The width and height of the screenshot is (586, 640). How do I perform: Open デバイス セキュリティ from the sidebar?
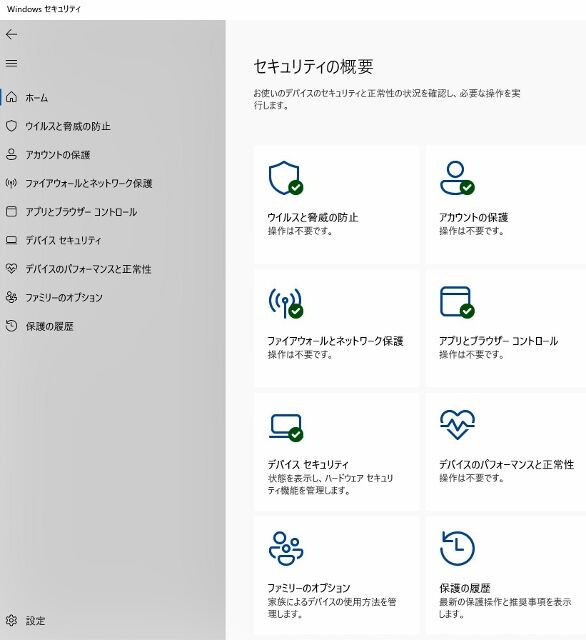pyautogui.click(x=63, y=240)
